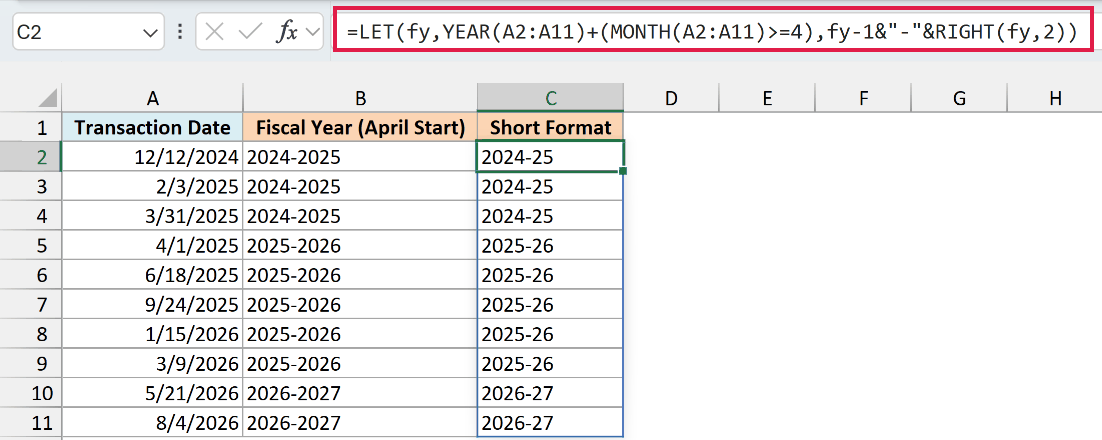
Task: Select cell with date 5/21/2026
Action: pyautogui.click(x=152, y=393)
